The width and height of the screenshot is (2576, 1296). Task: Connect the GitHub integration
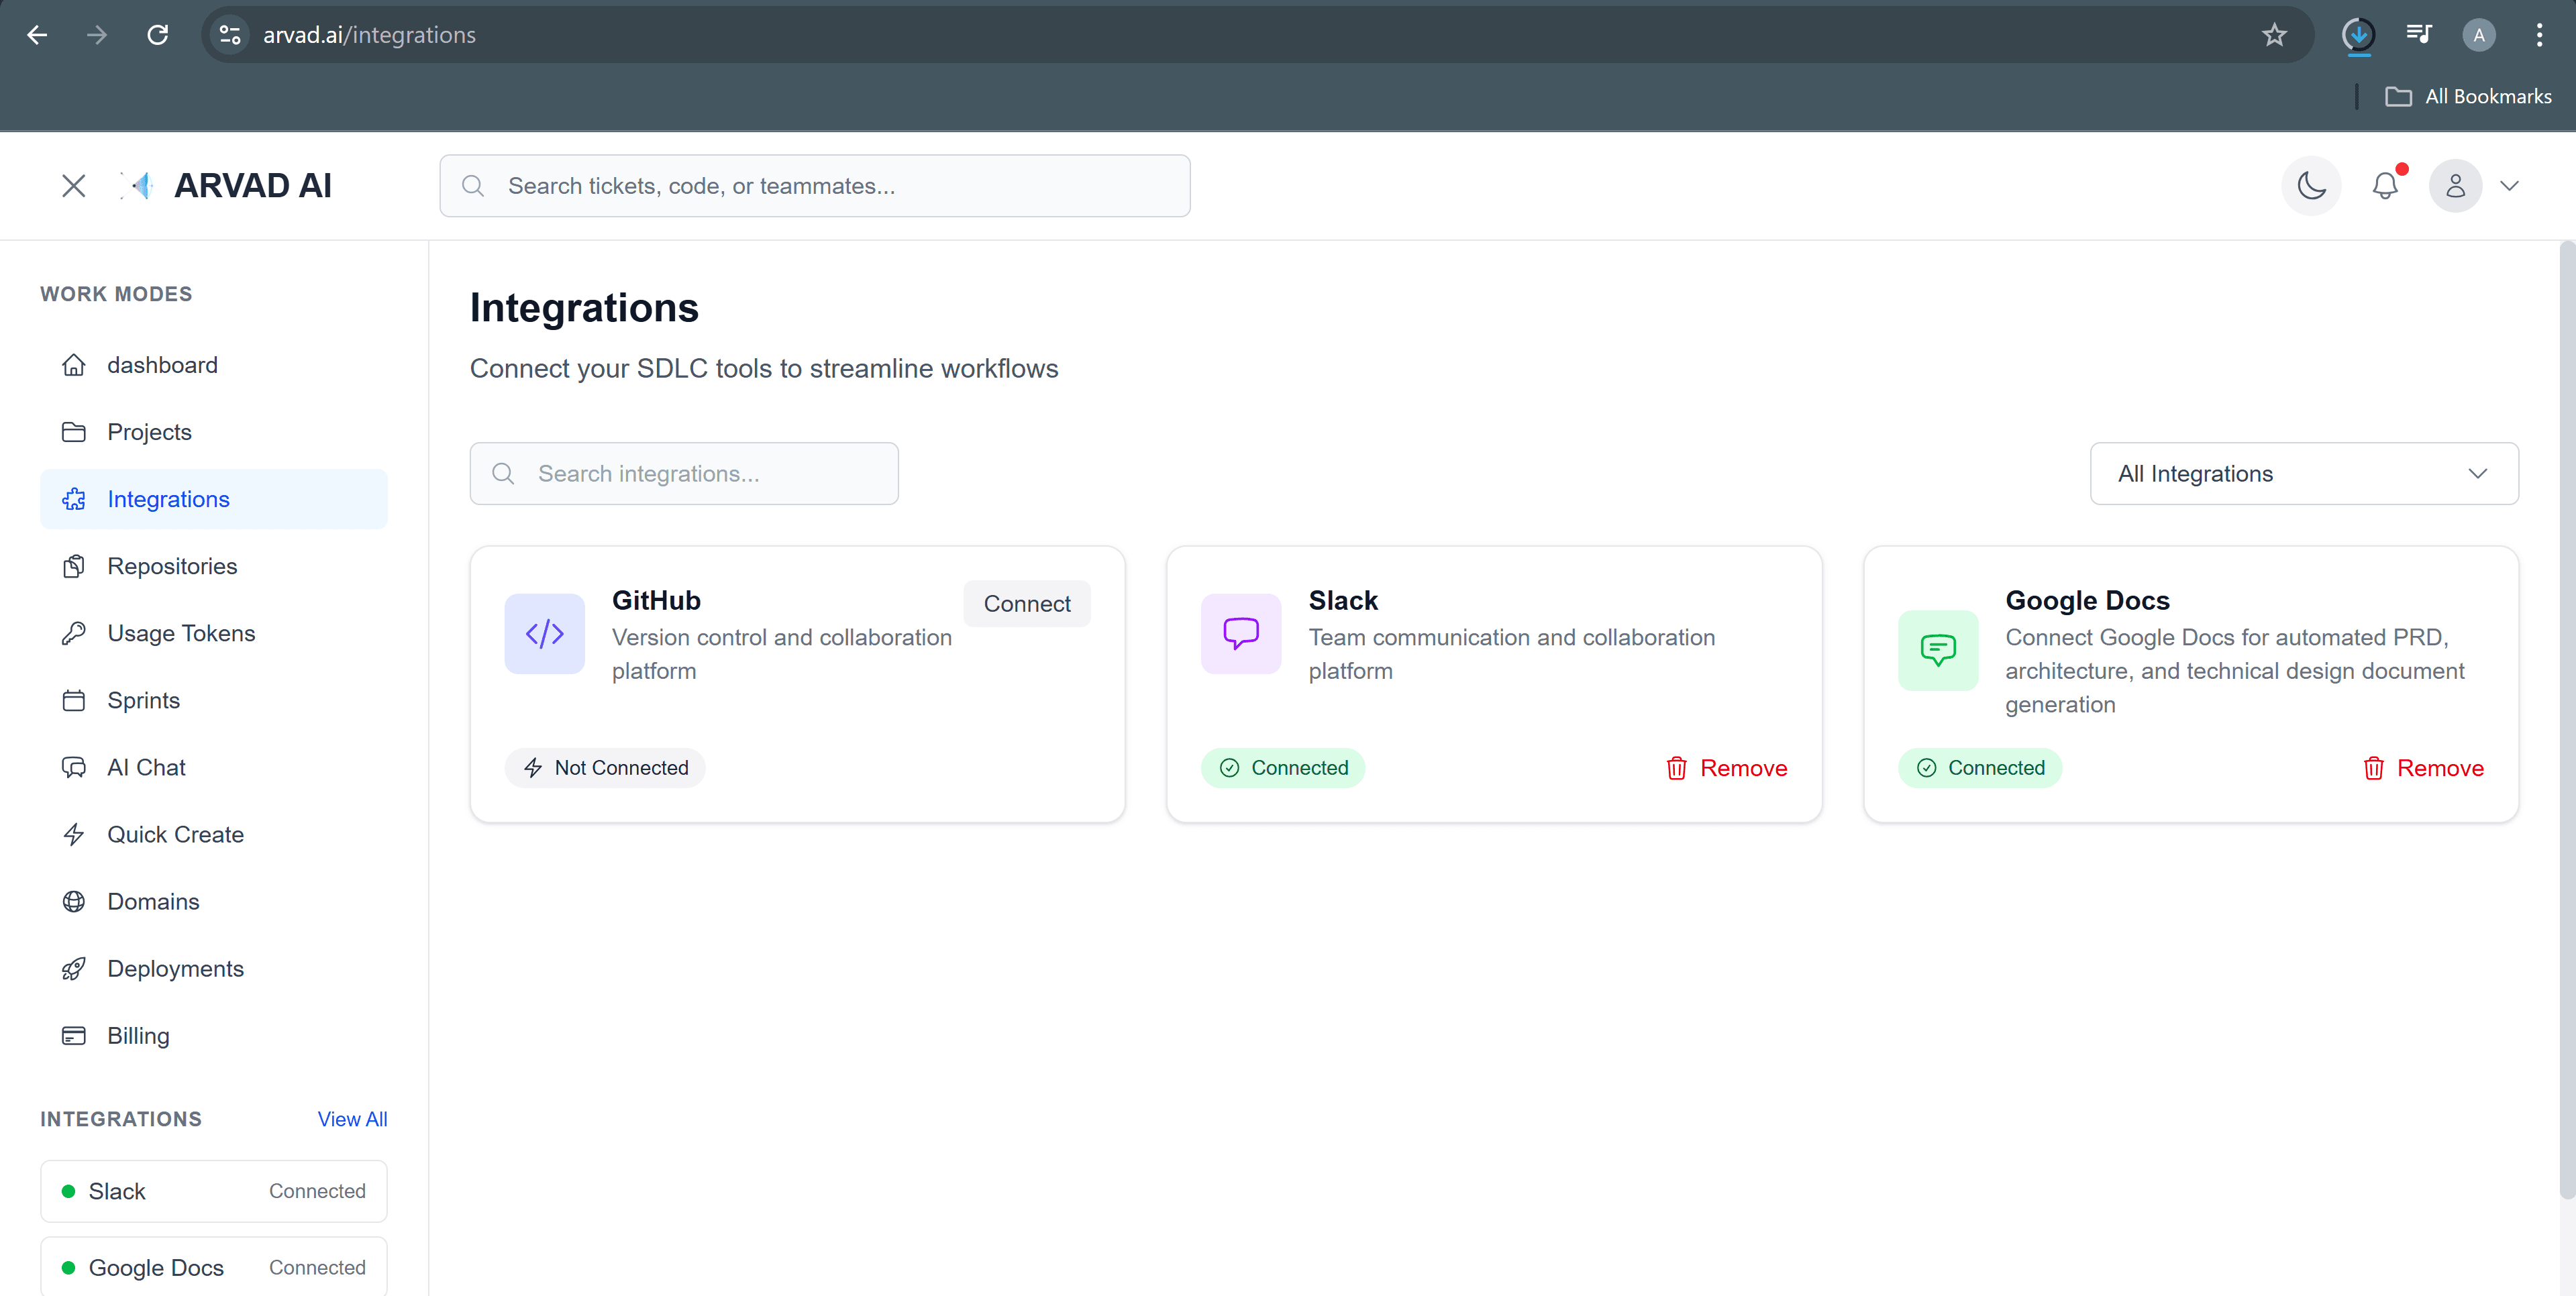1027,603
